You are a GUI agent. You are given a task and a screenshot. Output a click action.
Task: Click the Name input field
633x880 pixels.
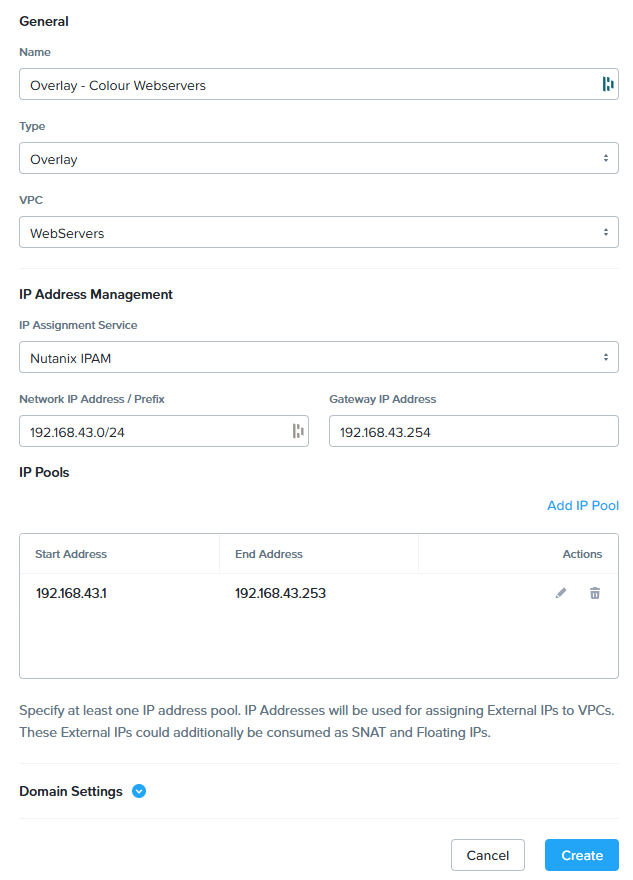tap(319, 84)
